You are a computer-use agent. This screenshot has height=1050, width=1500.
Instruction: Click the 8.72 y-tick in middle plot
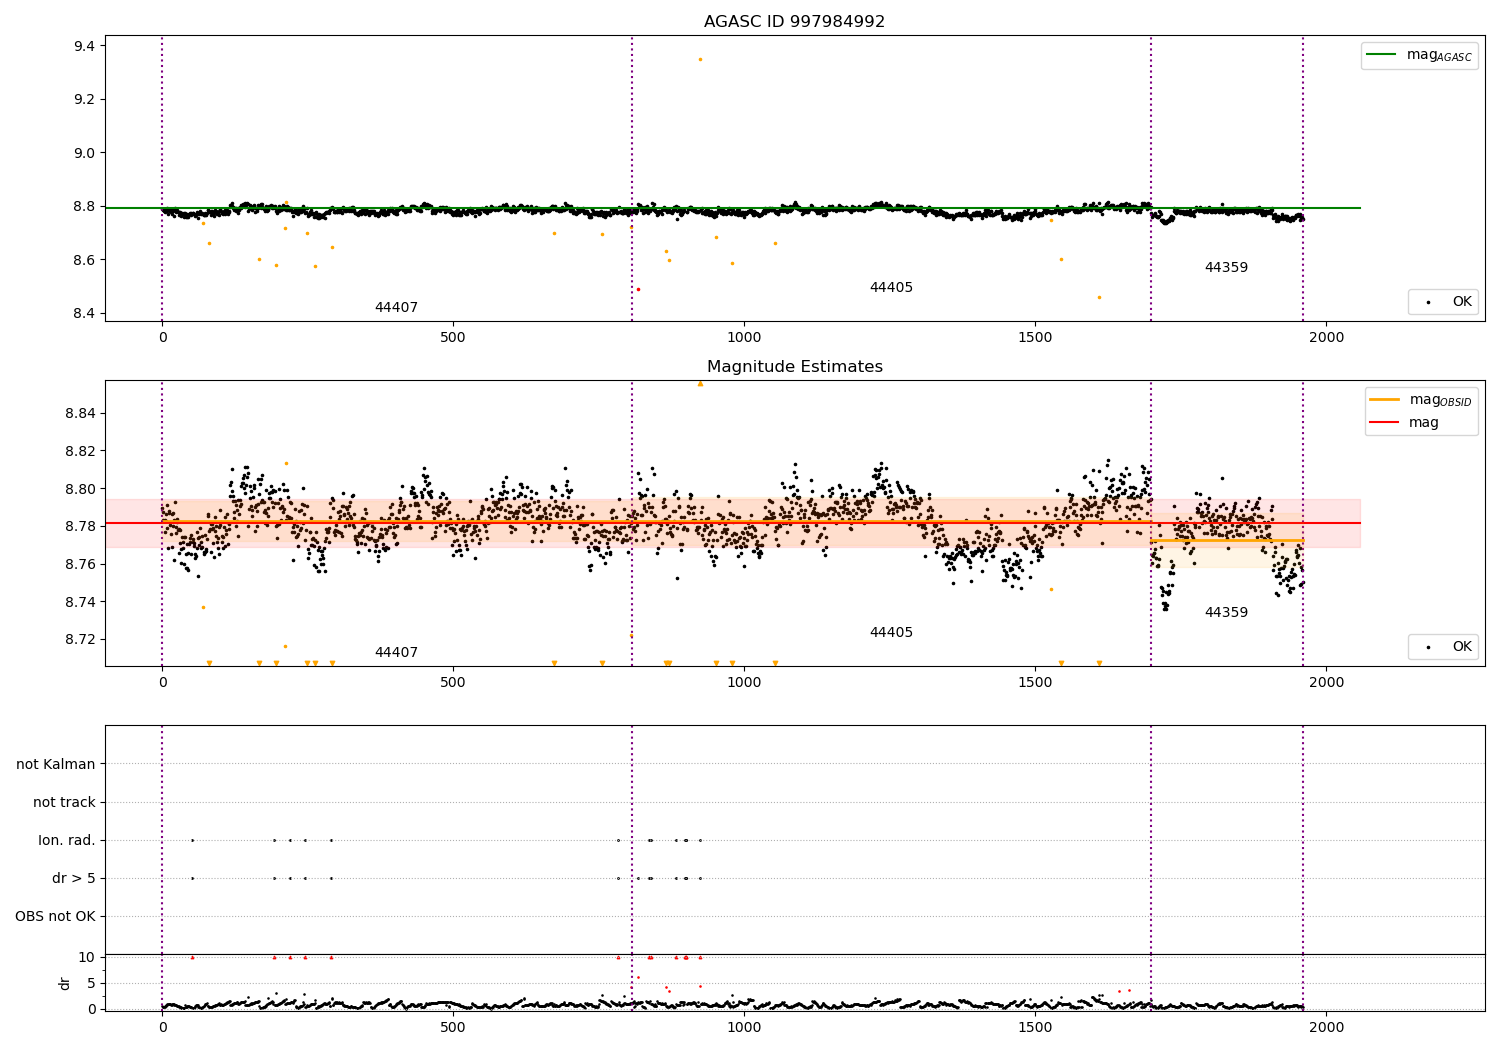[x=81, y=639]
